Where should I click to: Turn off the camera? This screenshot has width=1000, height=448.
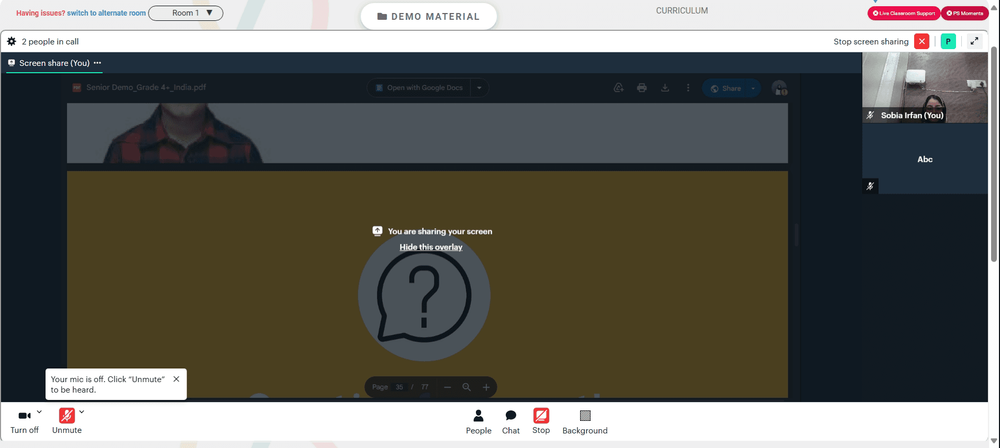[x=24, y=422]
